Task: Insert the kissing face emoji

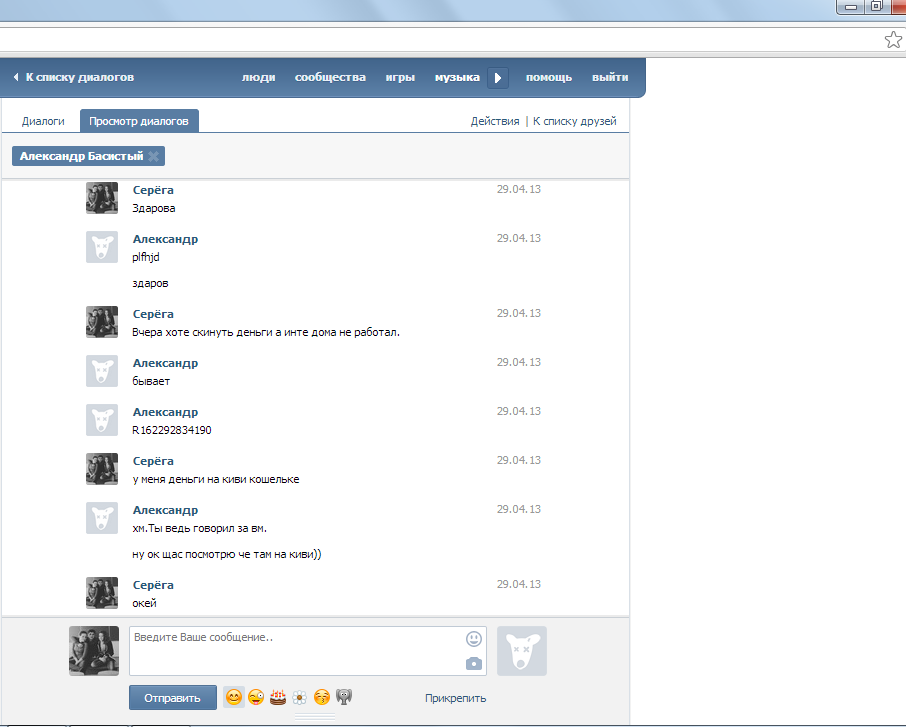Action: [x=322, y=698]
